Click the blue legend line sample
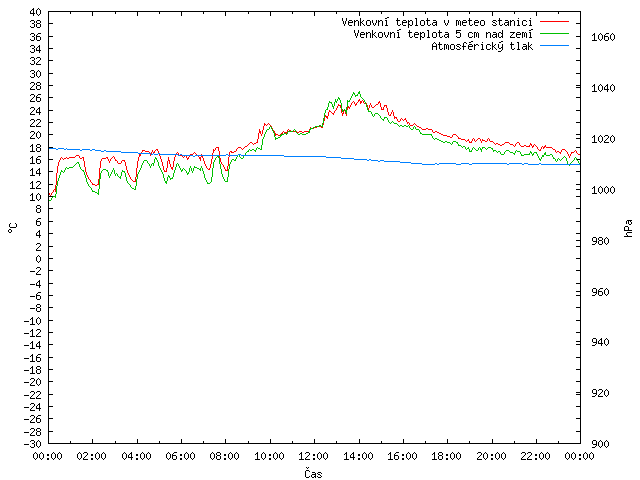The height and width of the screenshot is (480, 640). click(554, 46)
